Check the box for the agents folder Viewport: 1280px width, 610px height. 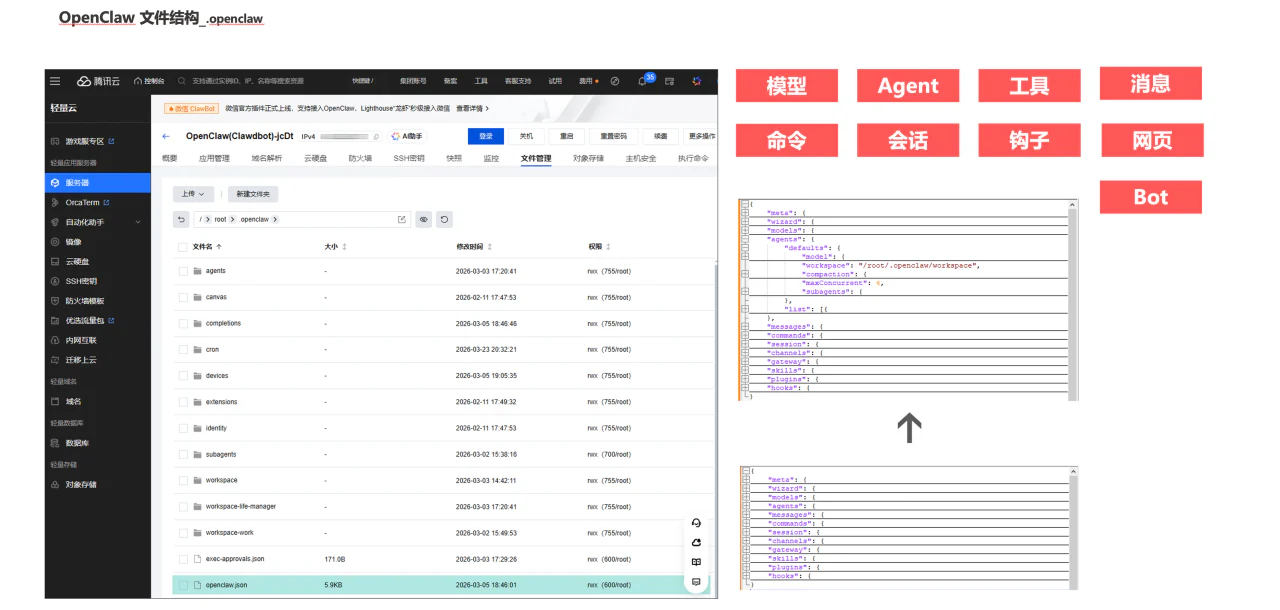coord(183,271)
